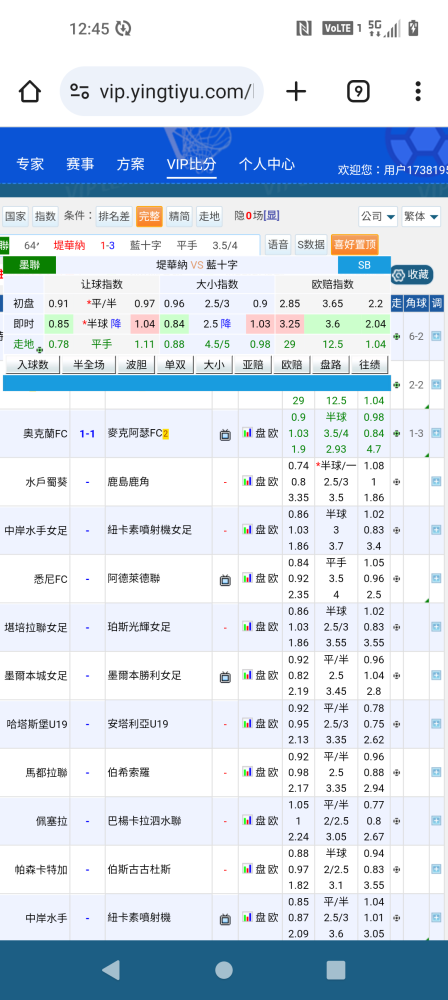Go to the 方案 plans tab

pos(130,165)
